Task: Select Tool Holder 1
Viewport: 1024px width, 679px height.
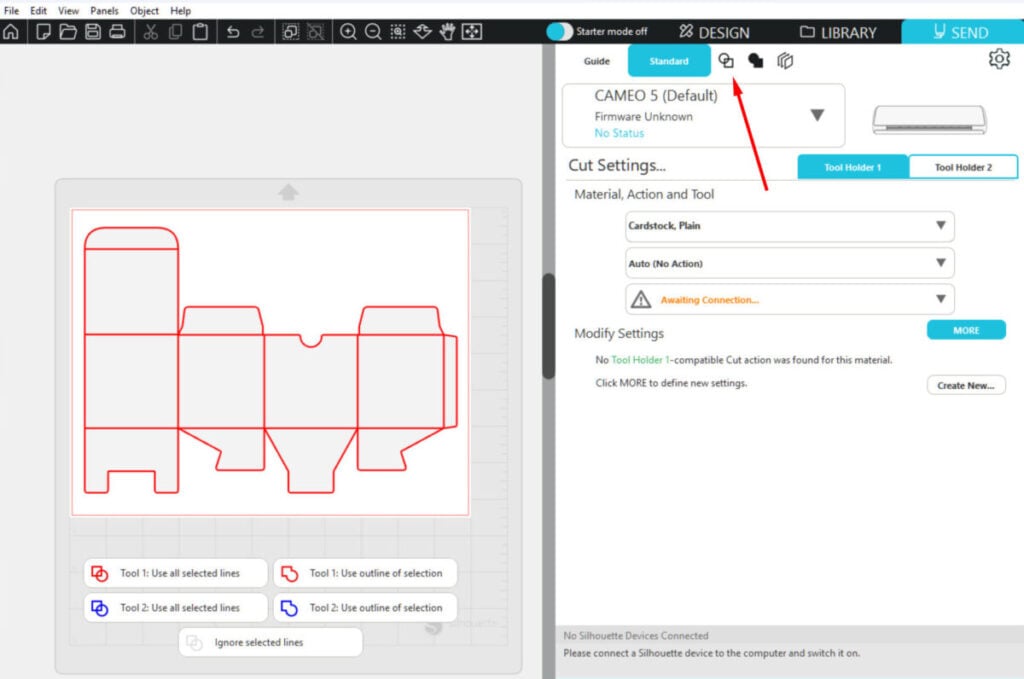Action: 852,167
